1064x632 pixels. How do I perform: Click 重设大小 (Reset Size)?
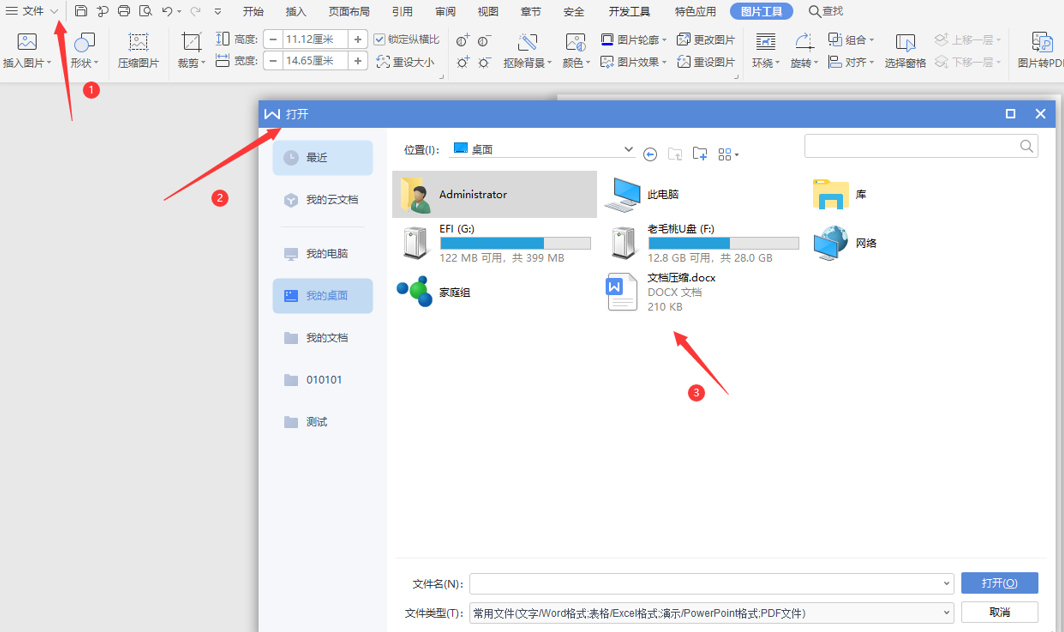(x=405, y=62)
